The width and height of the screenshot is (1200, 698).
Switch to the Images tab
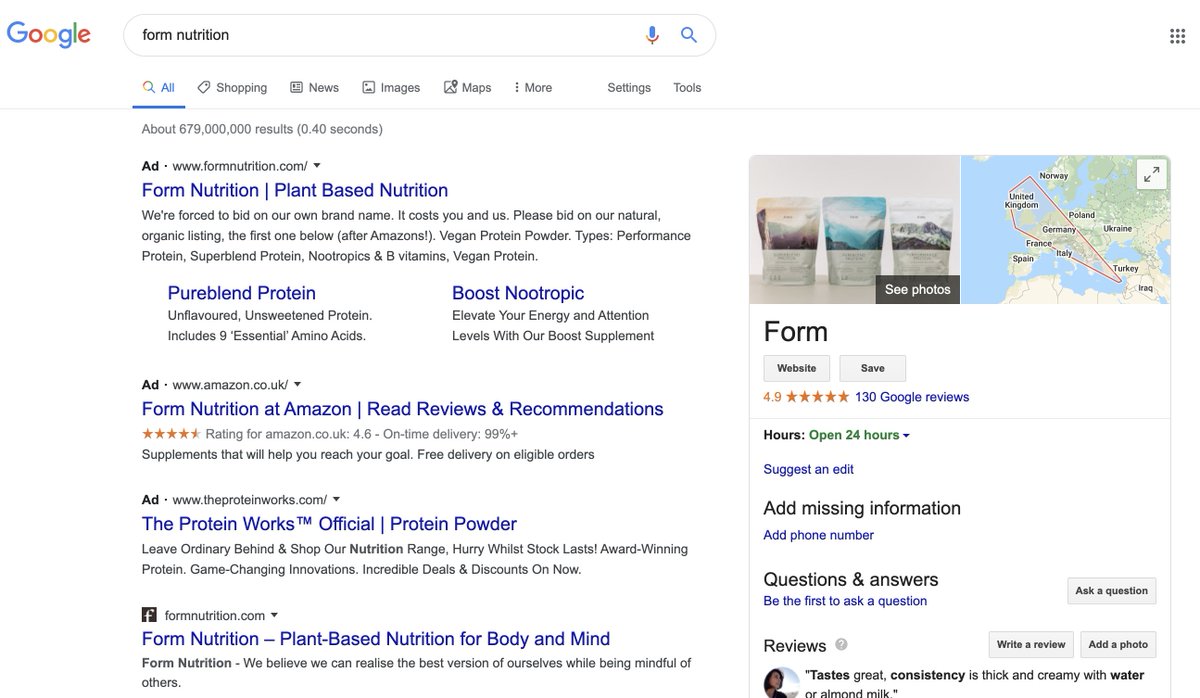point(391,88)
